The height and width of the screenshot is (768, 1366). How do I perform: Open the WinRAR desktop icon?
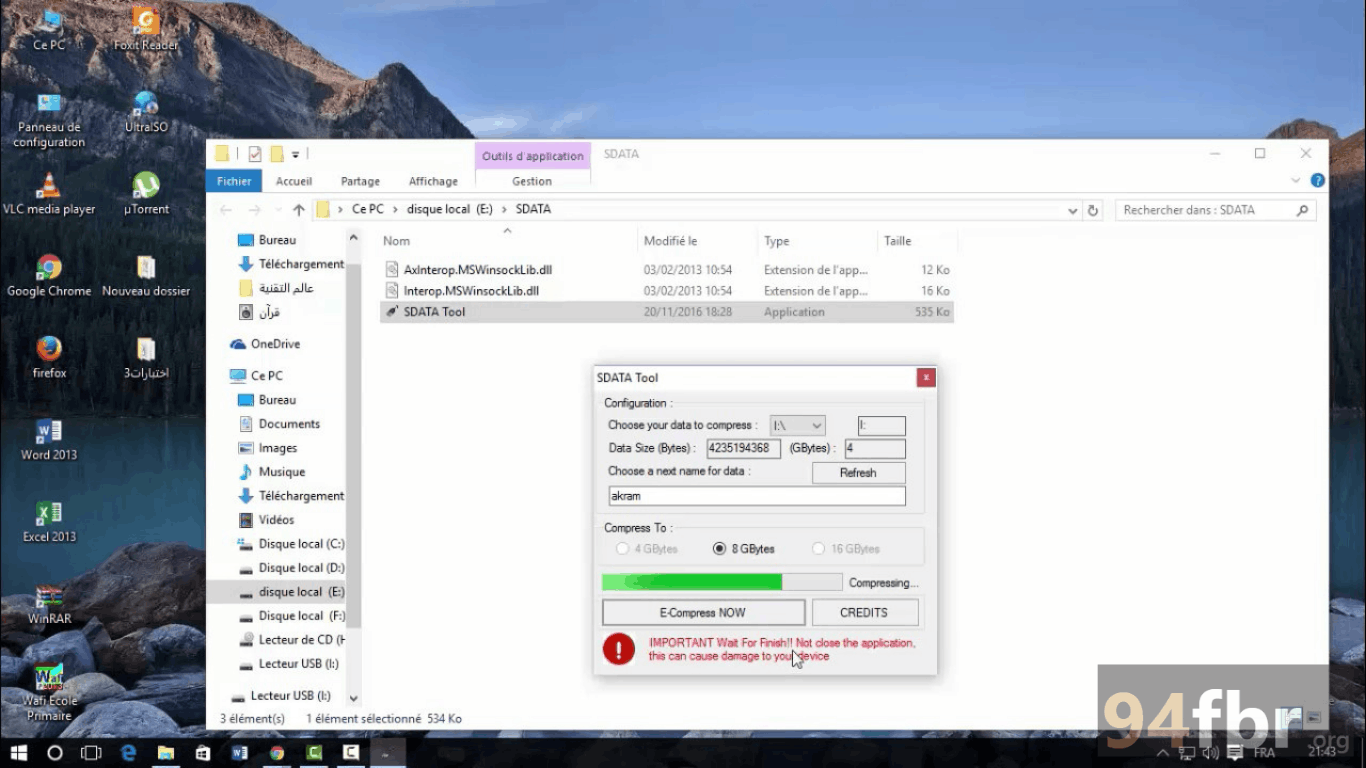click(49, 604)
